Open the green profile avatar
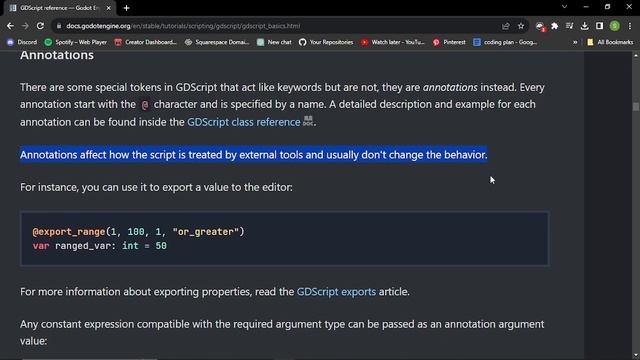 [614, 26]
